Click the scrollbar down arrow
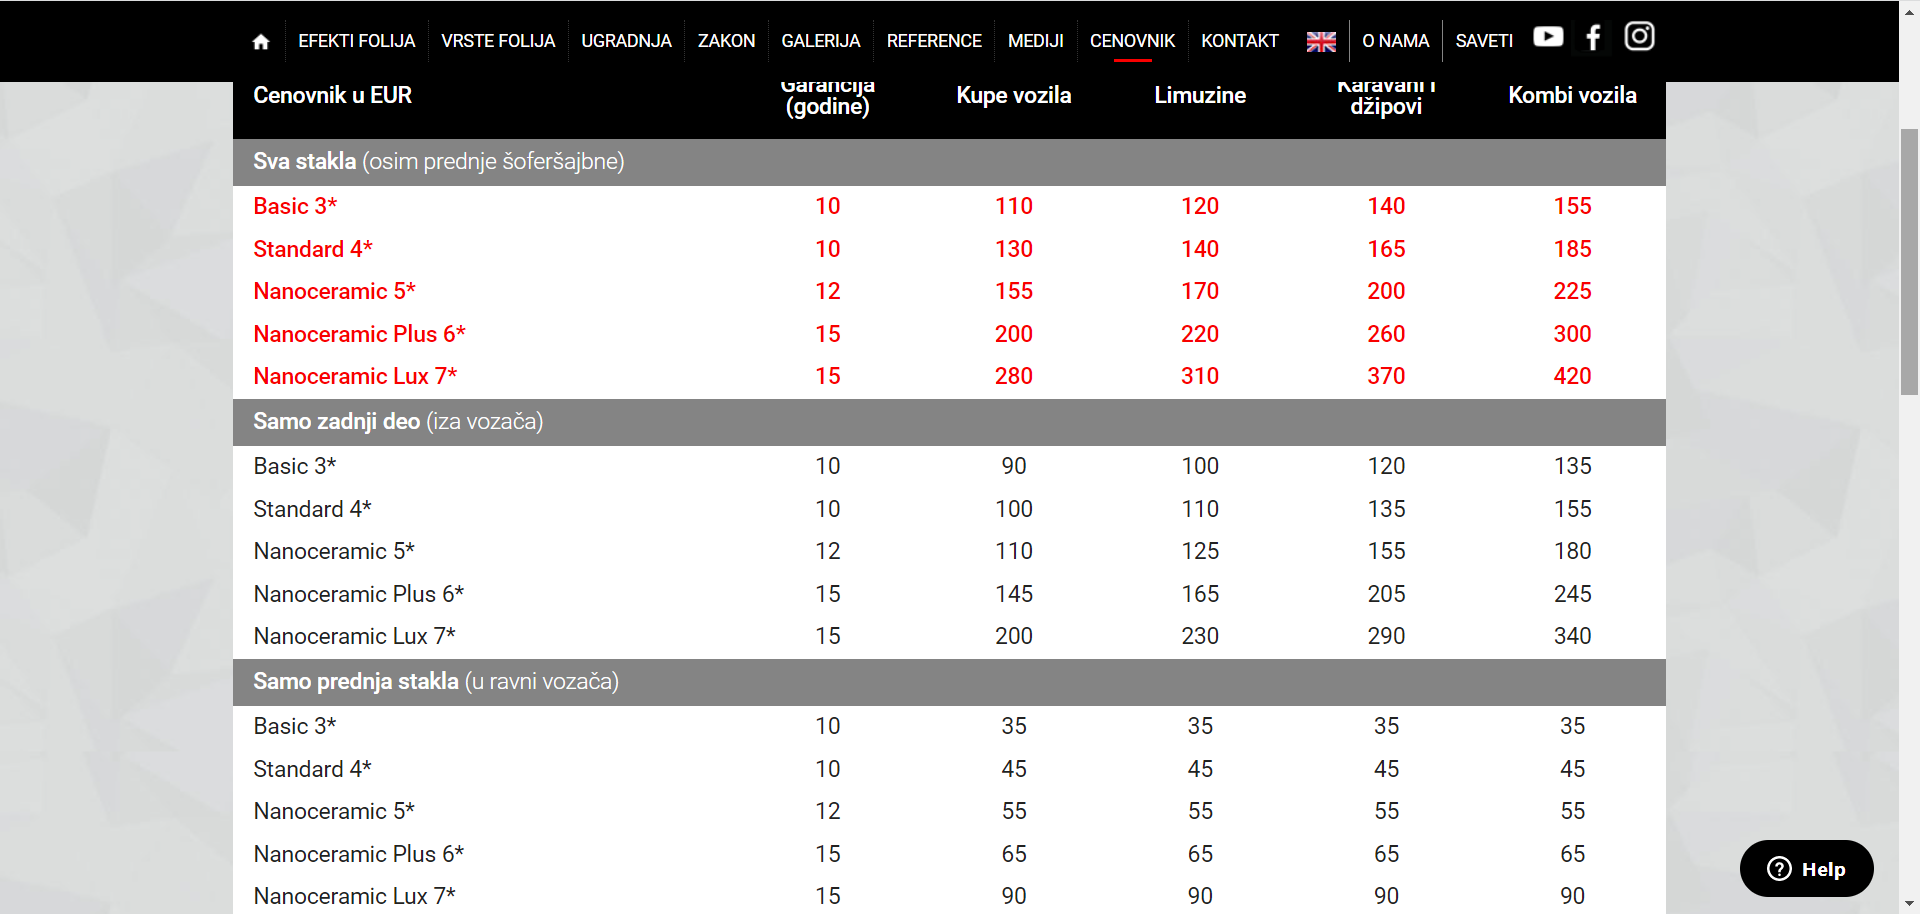Image resolution: width=1920 pixels, height=914 pixels. [x=1909, y=904]
